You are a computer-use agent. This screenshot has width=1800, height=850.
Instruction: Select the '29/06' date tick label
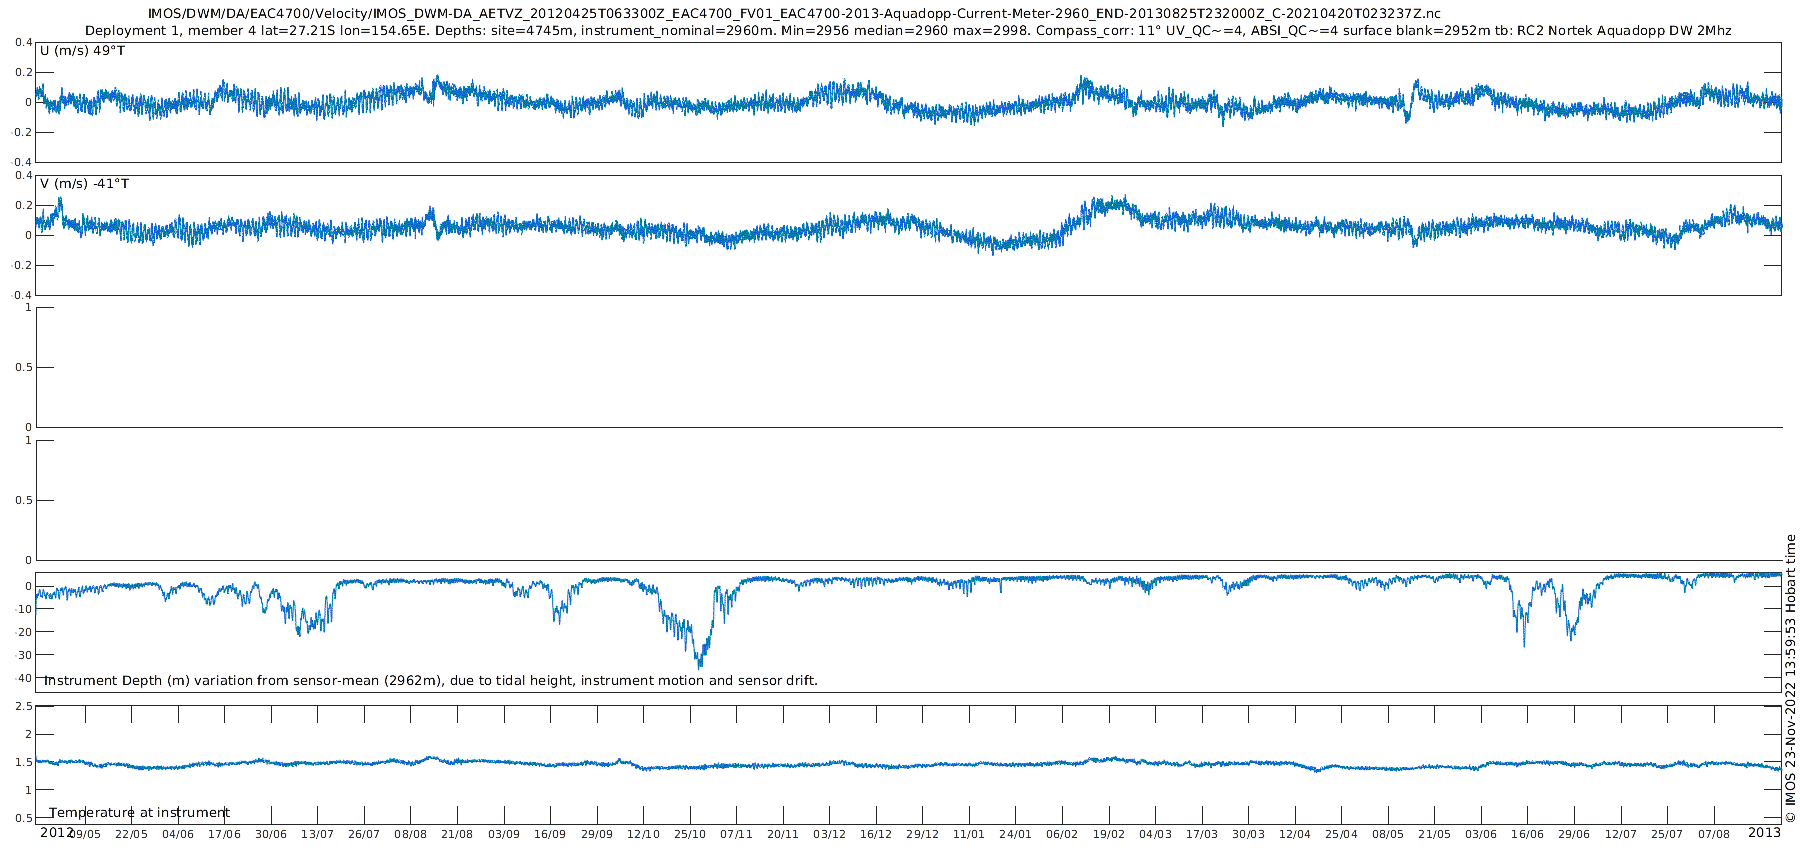pos(1574,834)
